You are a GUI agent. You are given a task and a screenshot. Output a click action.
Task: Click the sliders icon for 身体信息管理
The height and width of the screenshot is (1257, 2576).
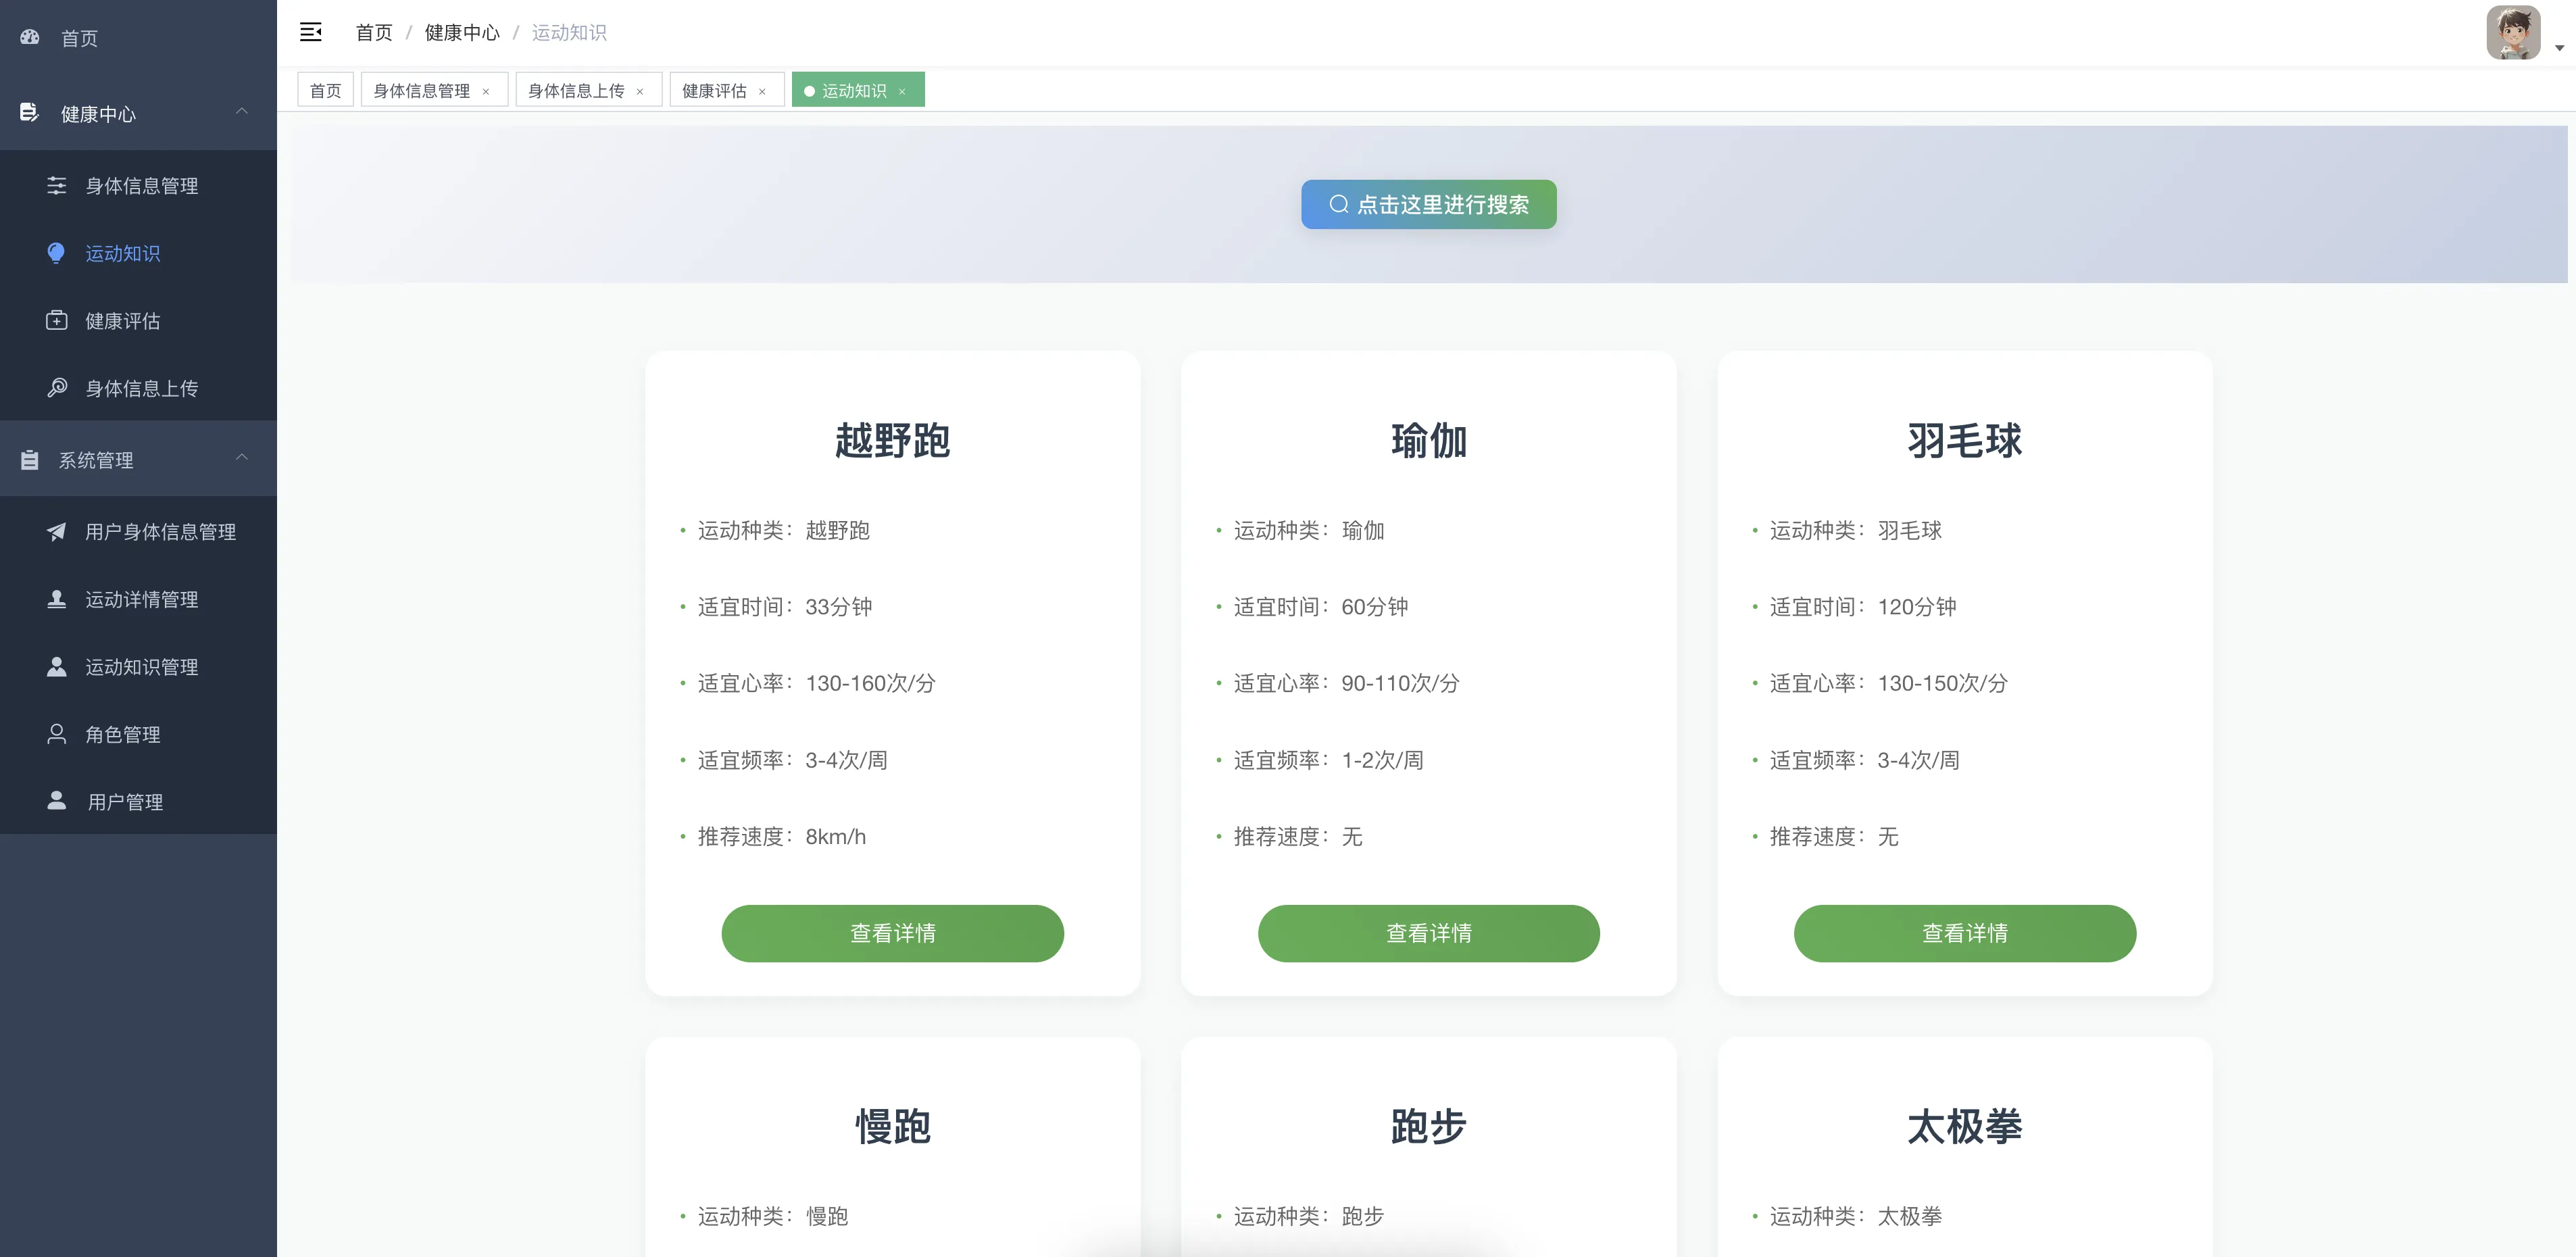click(x=57, y=185)
